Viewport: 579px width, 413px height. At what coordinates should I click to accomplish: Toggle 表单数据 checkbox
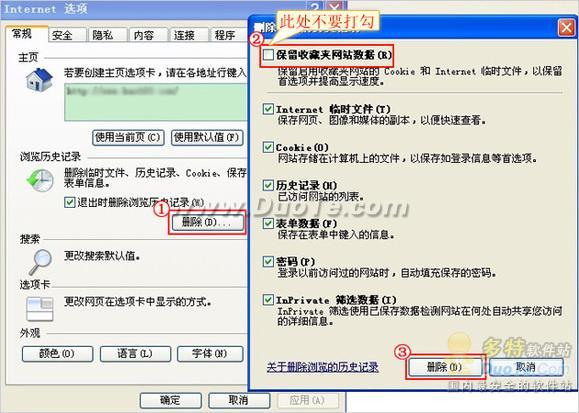pyautogui.click(x=268, y=223)
